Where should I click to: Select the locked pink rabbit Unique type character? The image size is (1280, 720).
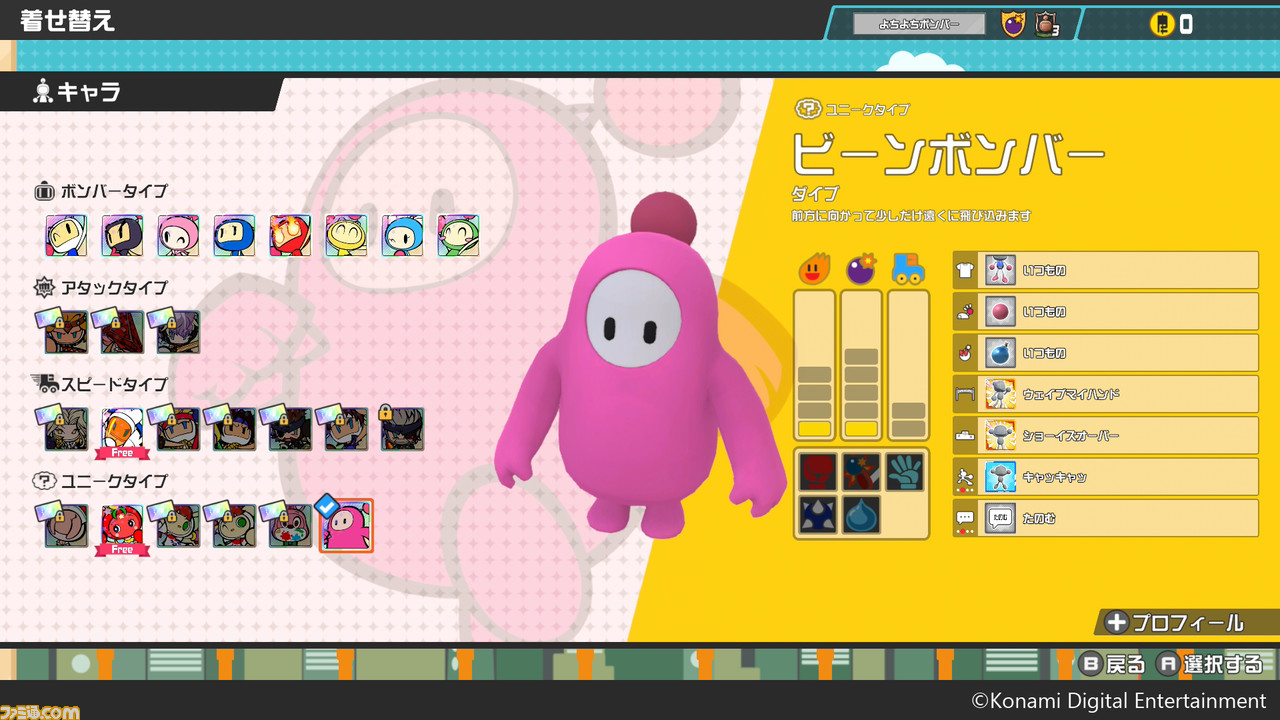290,526
